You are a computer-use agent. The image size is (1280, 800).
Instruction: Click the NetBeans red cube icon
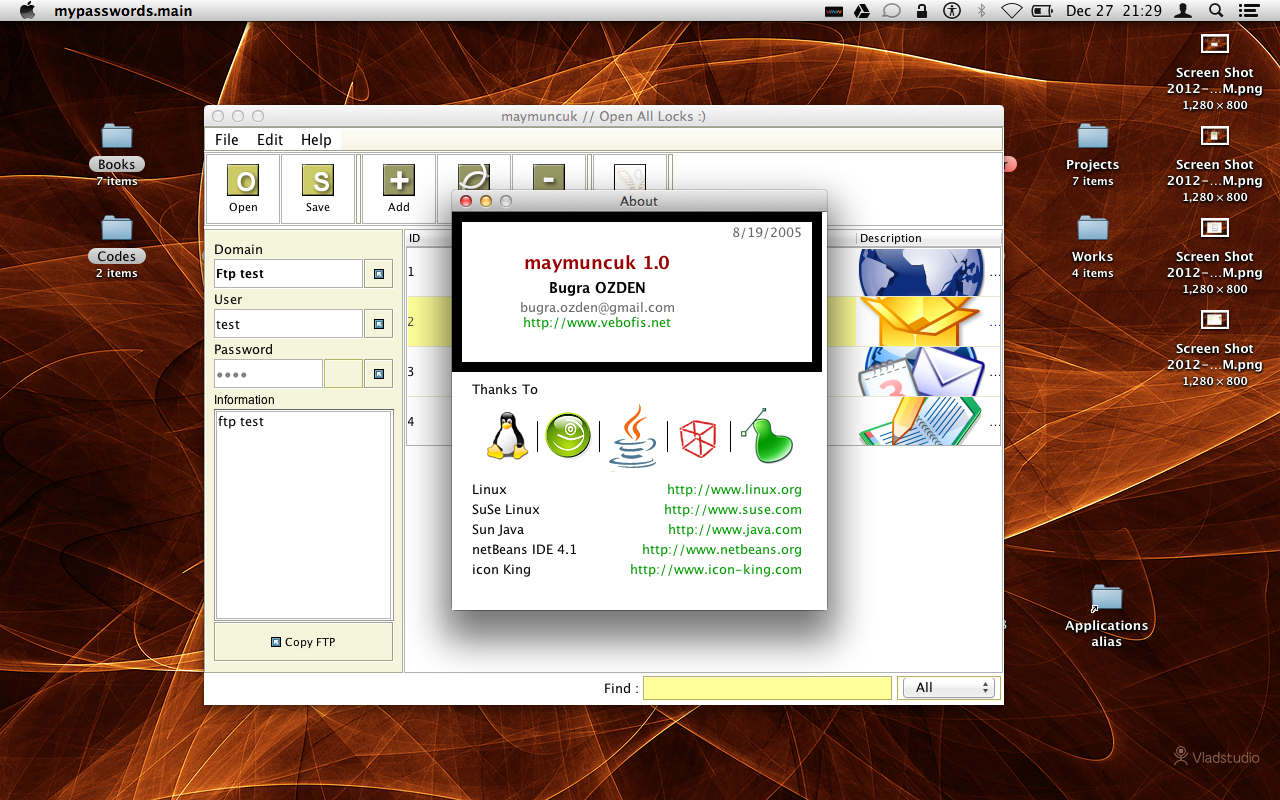point(698,438)
